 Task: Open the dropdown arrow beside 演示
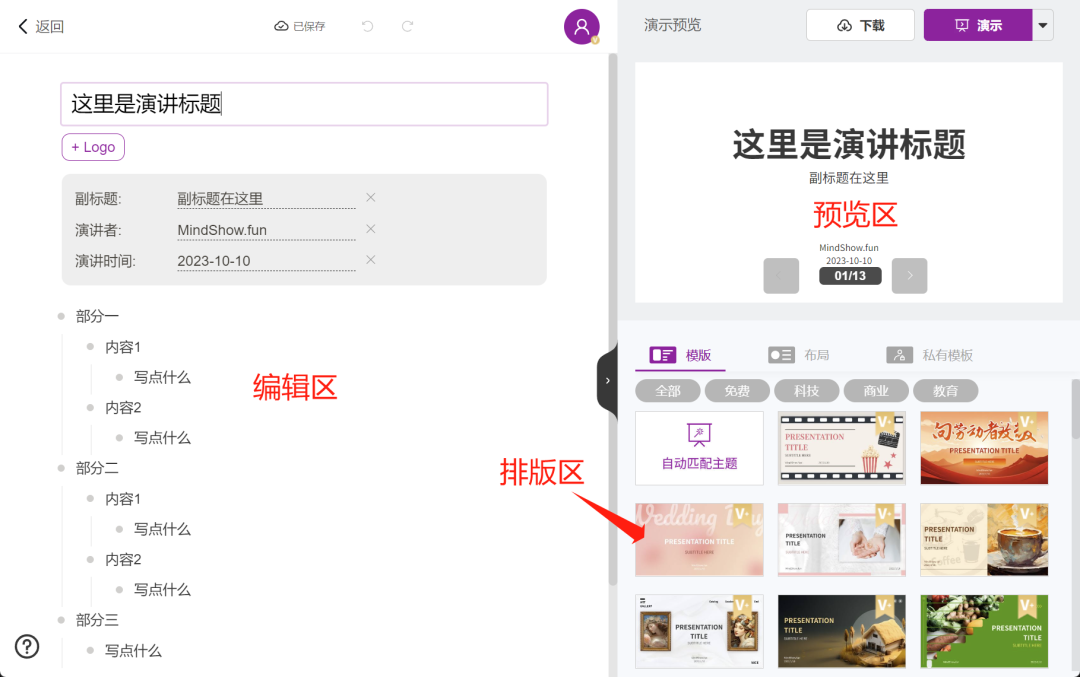point(1043,25)
